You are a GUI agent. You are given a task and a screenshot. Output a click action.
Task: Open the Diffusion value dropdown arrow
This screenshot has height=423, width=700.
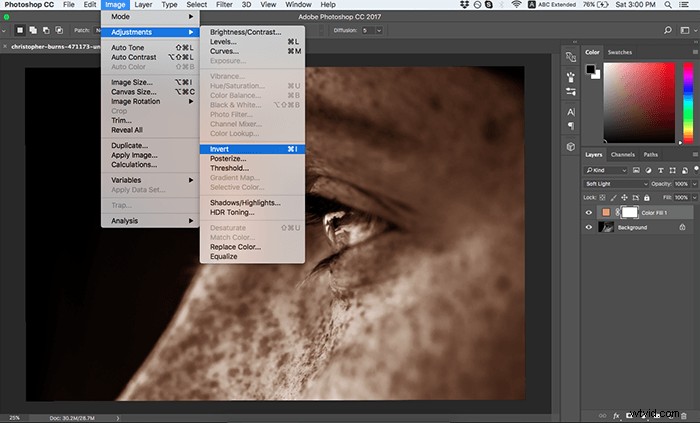[379, 30]
